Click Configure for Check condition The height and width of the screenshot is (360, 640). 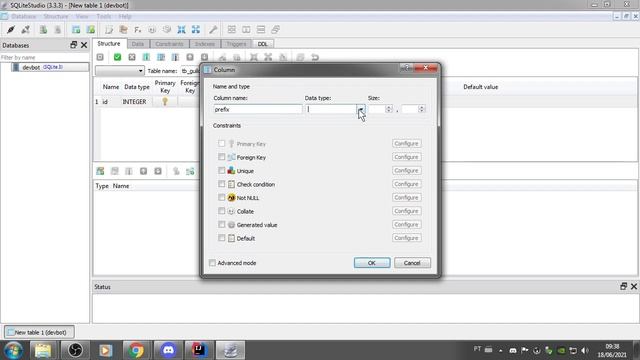pos(407,184)
